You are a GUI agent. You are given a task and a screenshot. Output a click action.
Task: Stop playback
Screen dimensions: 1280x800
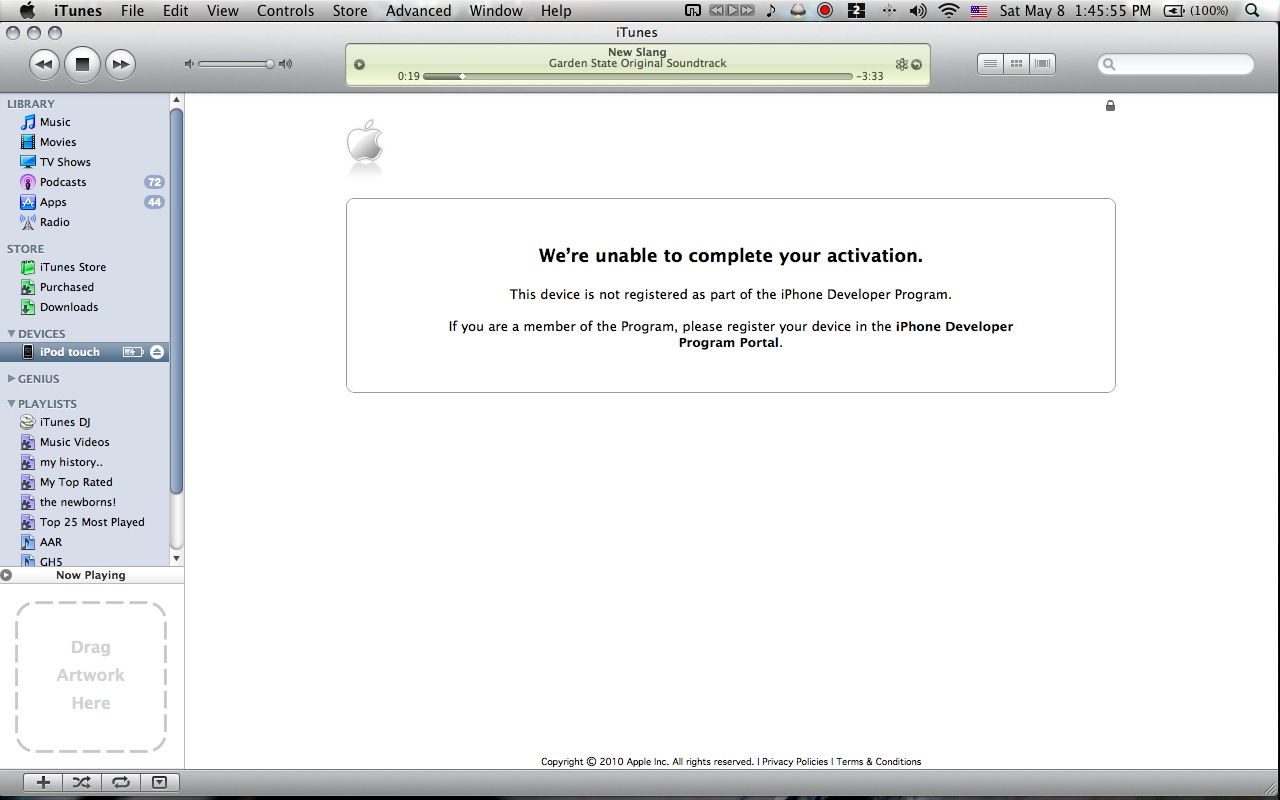coord(82,64)
